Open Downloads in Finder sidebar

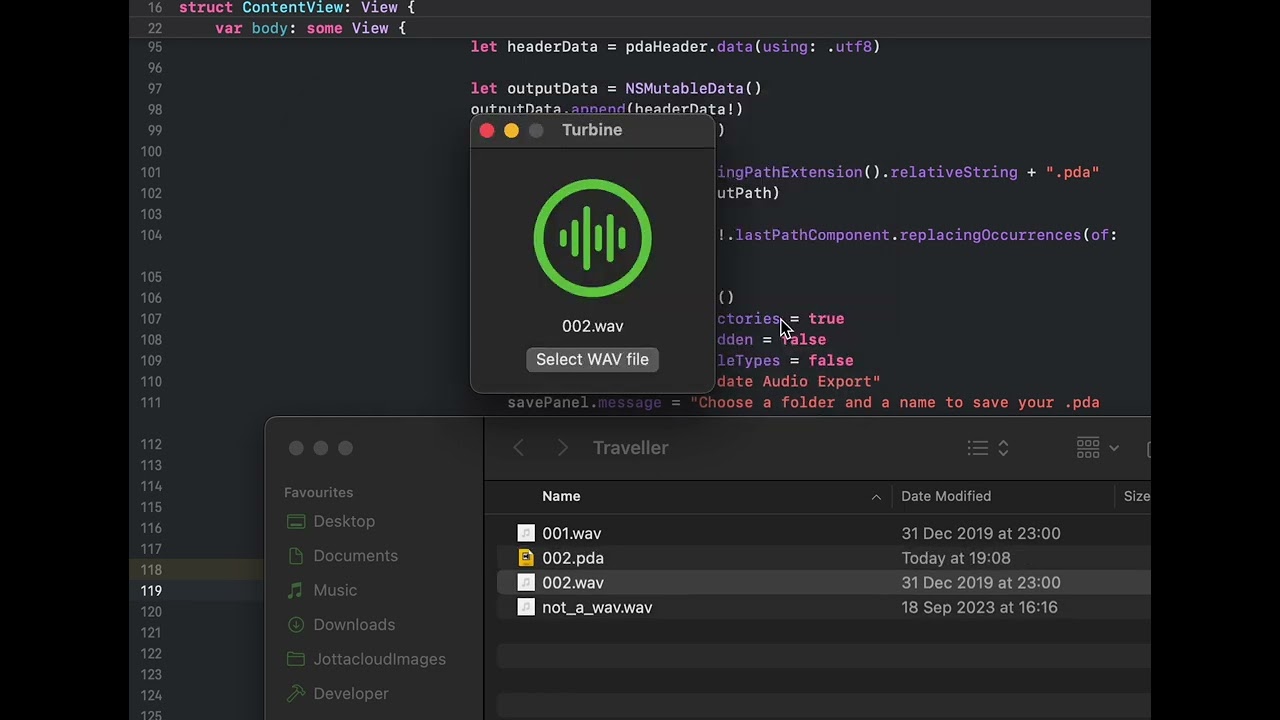pyautogui.click(x=354, y=625)
